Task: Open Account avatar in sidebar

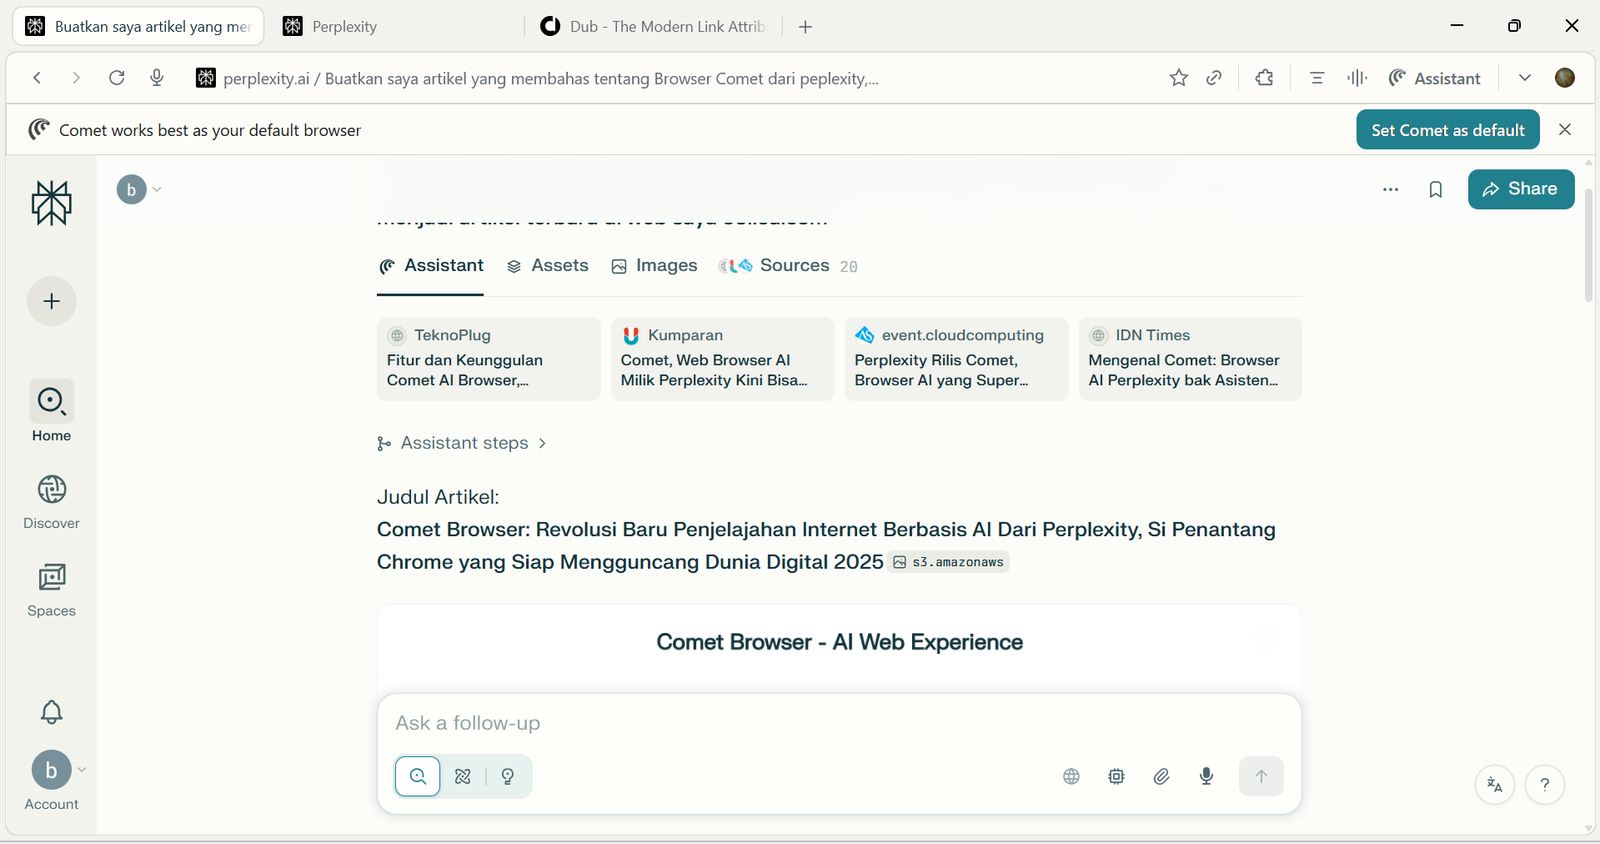Action: point(51,770)
